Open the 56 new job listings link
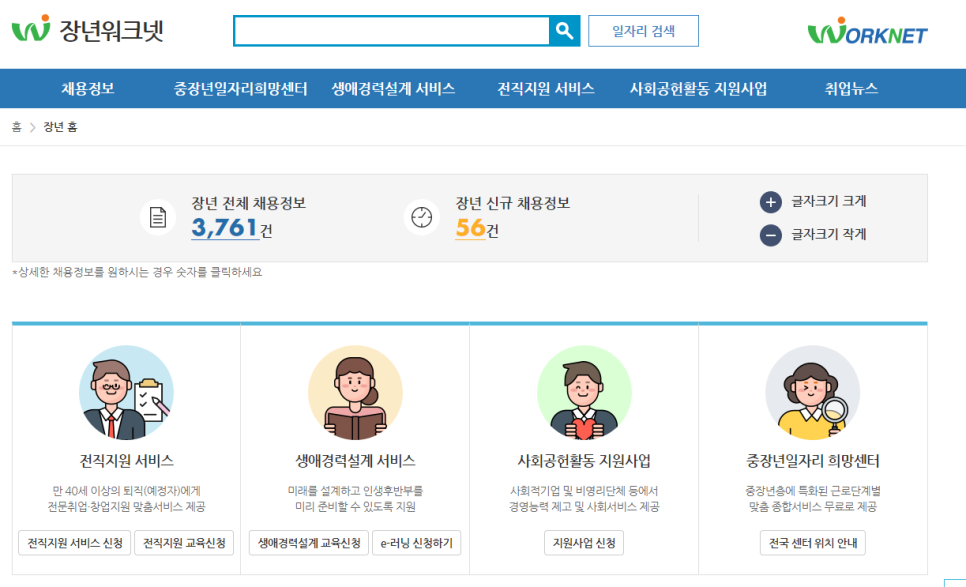Screen dimensions: 966x587 (x=470, y=228)
